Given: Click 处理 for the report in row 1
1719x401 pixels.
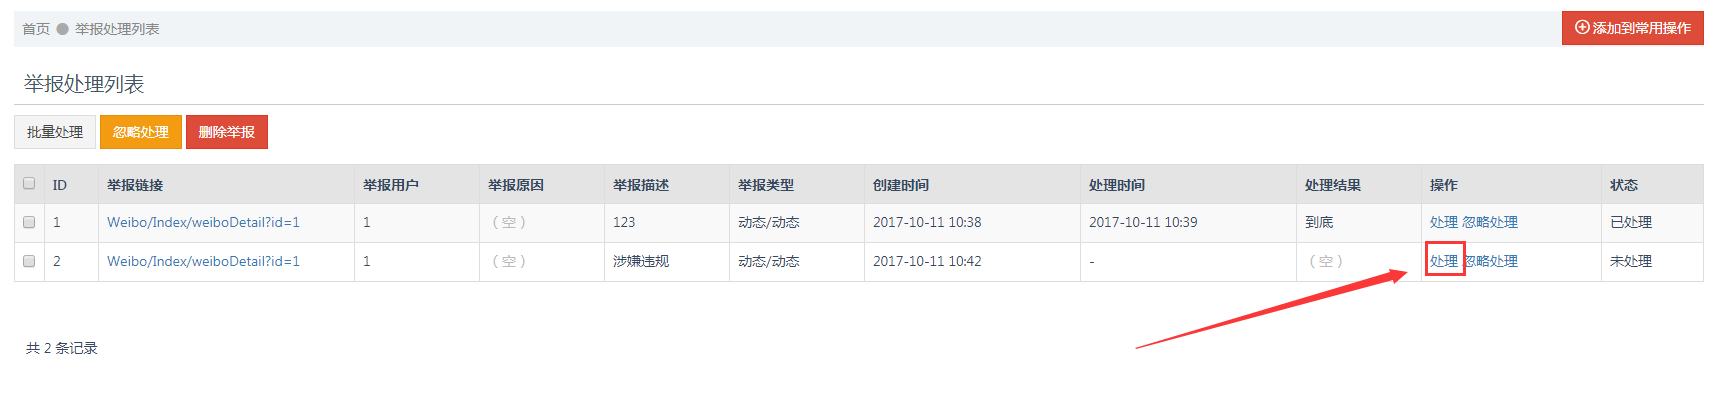Looking at the screenshot, I should (1444, 222).
